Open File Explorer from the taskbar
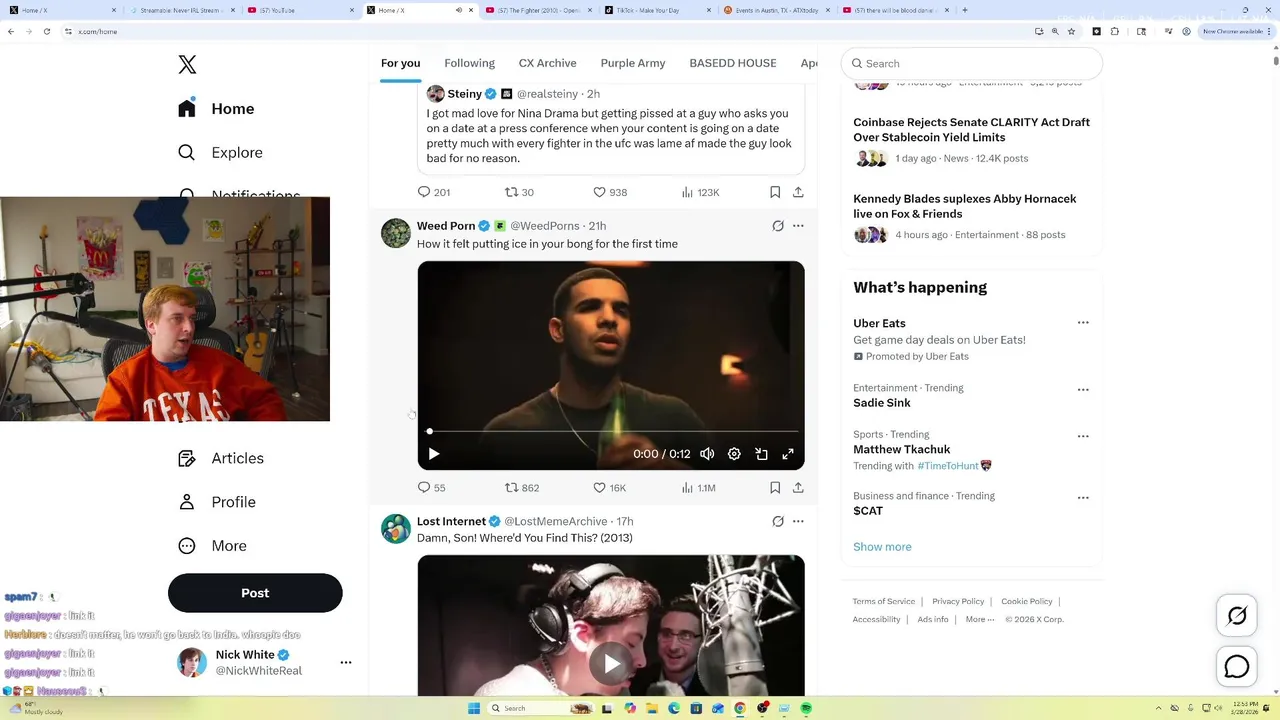The height and width of the screenshot is (720, 1280). [x=652, y=708]
